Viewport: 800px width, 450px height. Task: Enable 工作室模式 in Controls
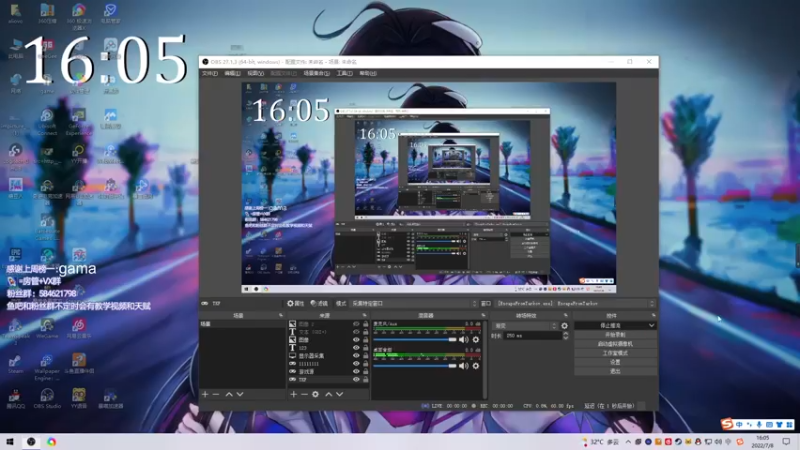[615, 353]
